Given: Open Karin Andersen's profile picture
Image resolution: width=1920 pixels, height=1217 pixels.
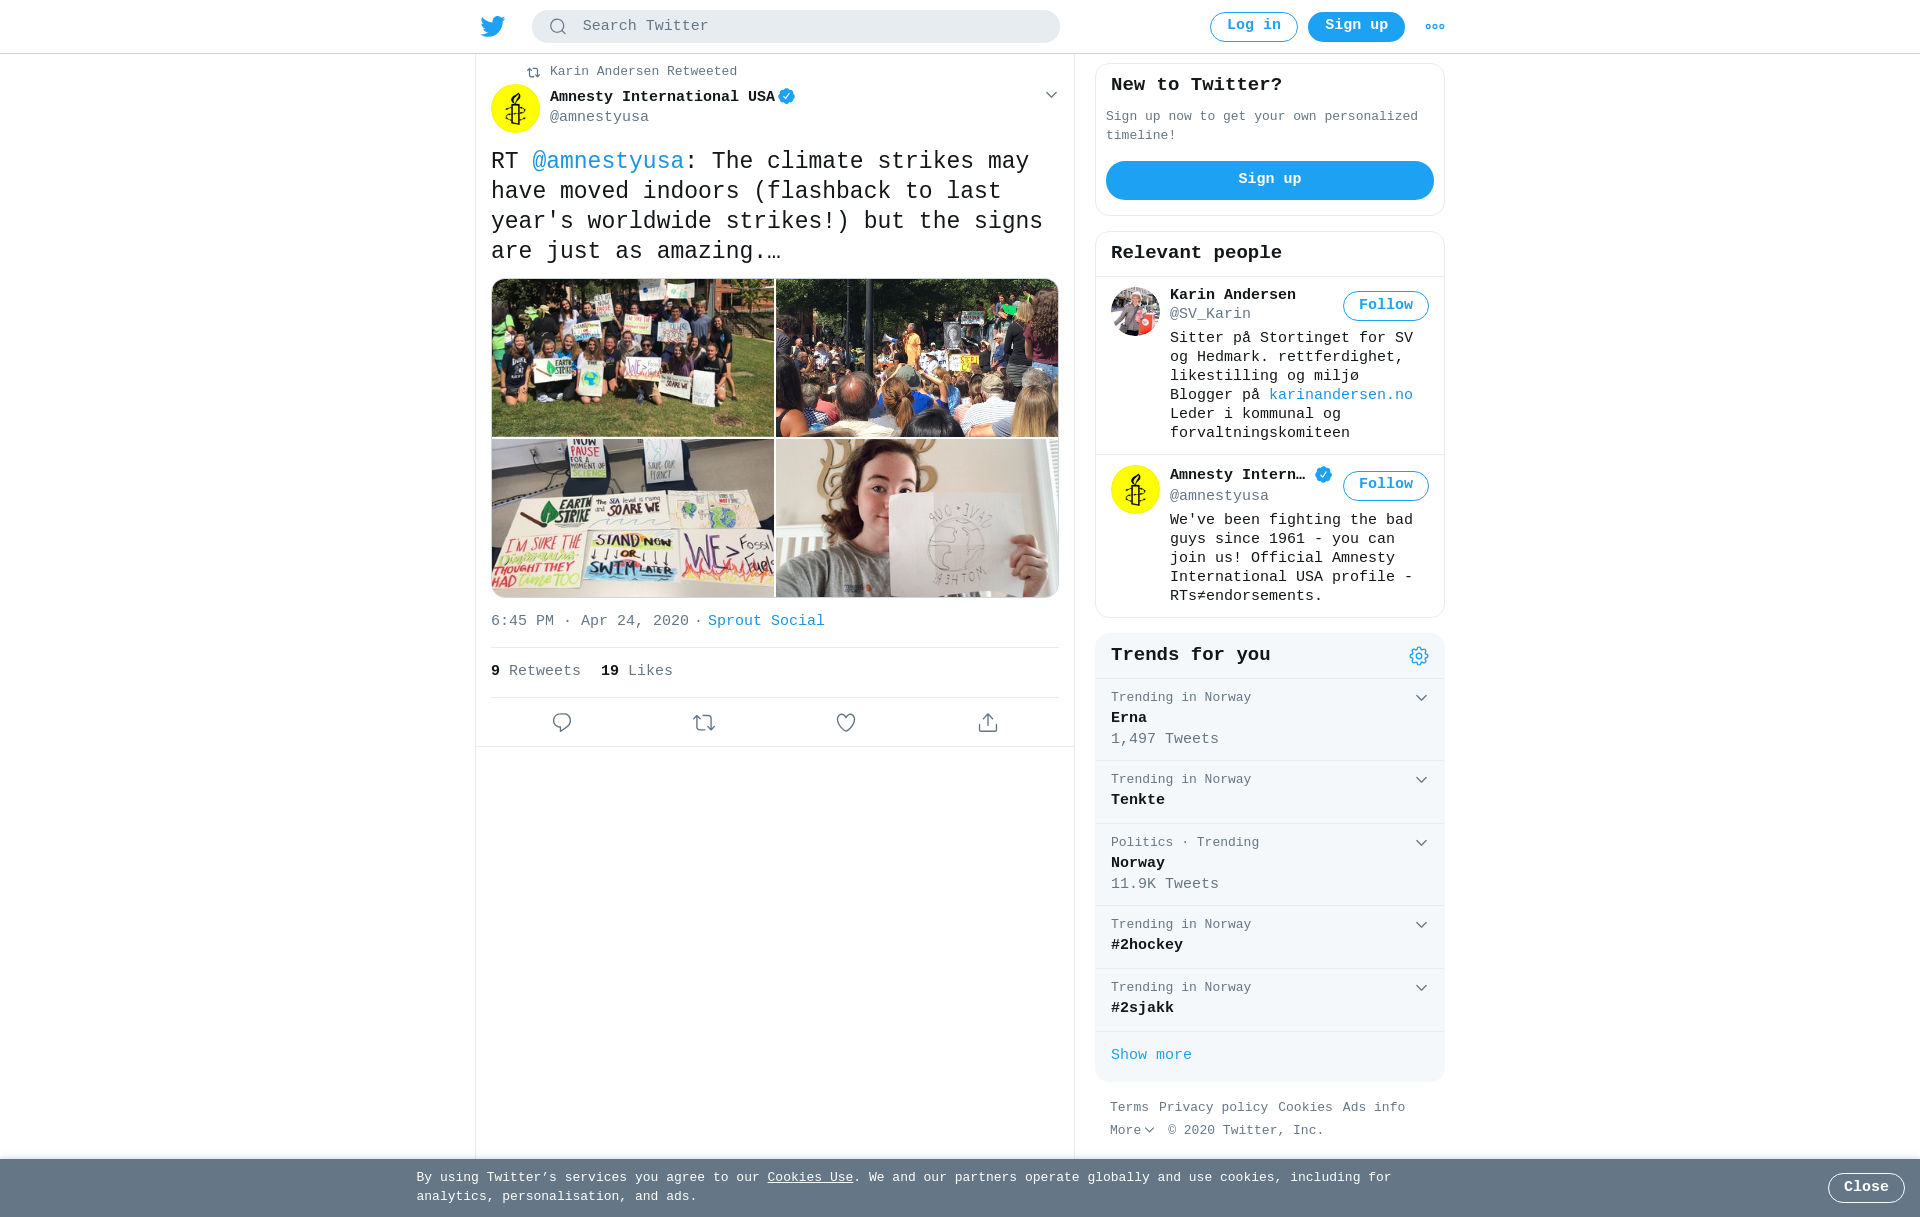Looking at the screenshot, I should pyautogui.click(x=1135, y=311).
